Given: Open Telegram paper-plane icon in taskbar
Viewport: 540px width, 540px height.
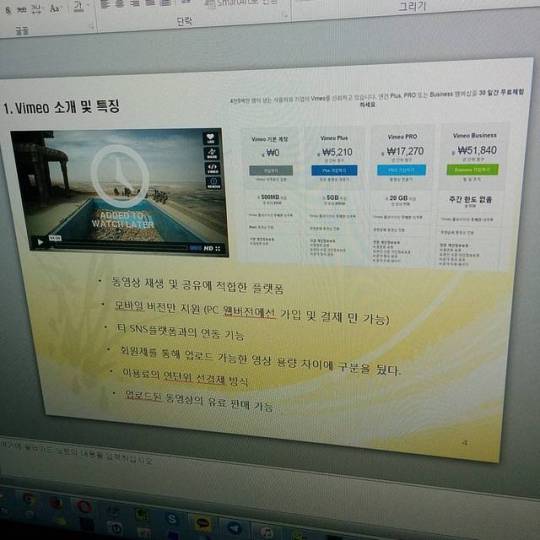Looking at the screenshot, I should pyautogui.click(x=235, y=529).
